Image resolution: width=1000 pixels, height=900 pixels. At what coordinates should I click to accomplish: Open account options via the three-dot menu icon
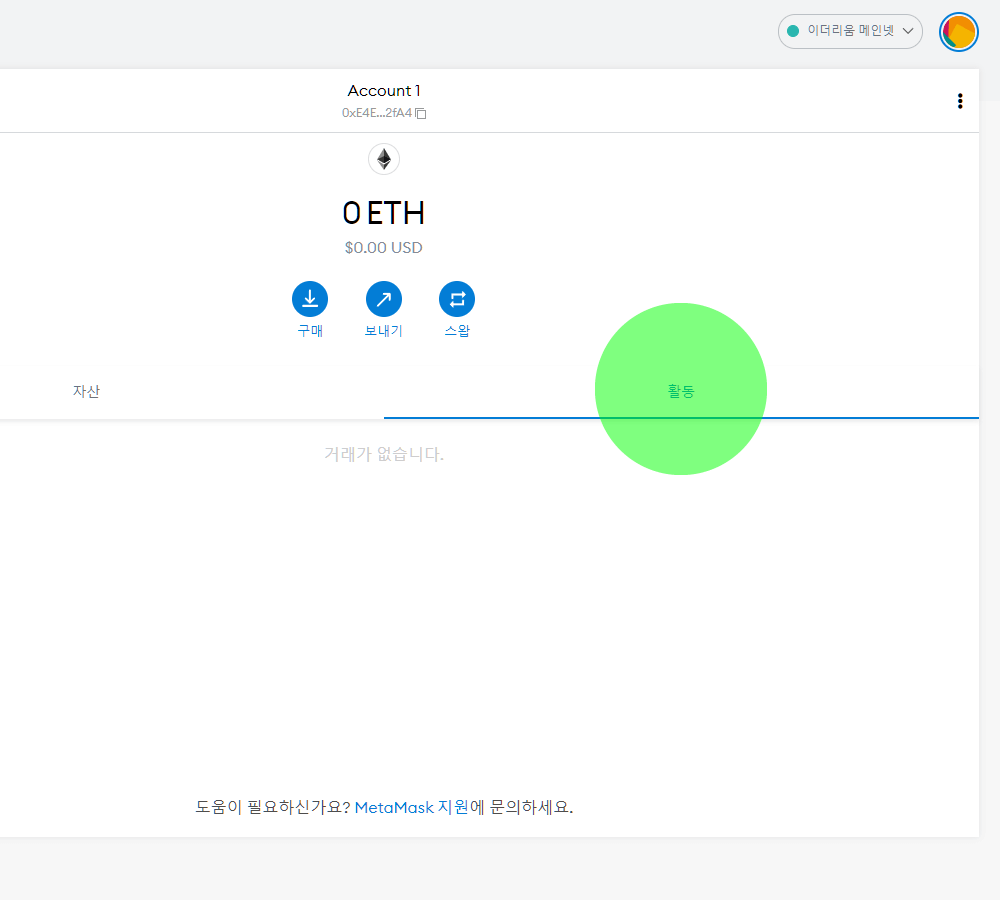pos(960,100)
